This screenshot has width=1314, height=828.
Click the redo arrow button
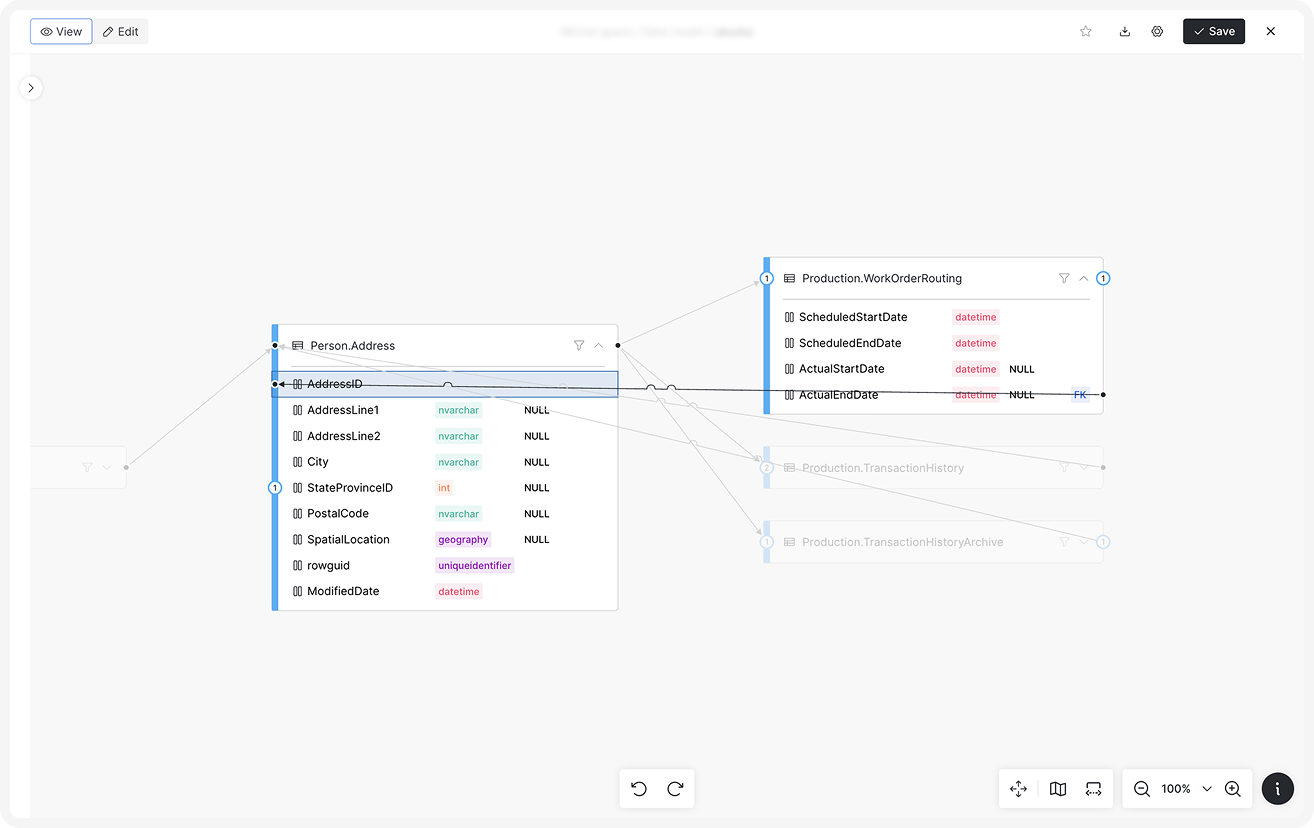click(675, 789)
